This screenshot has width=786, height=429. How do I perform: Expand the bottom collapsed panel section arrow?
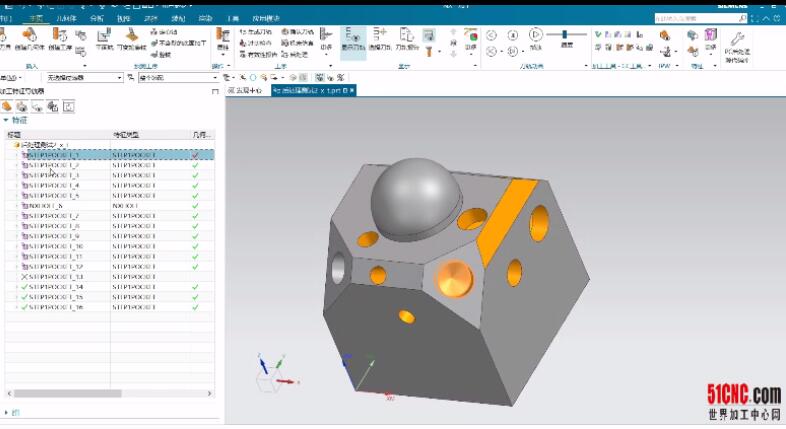tap(6, 411)
